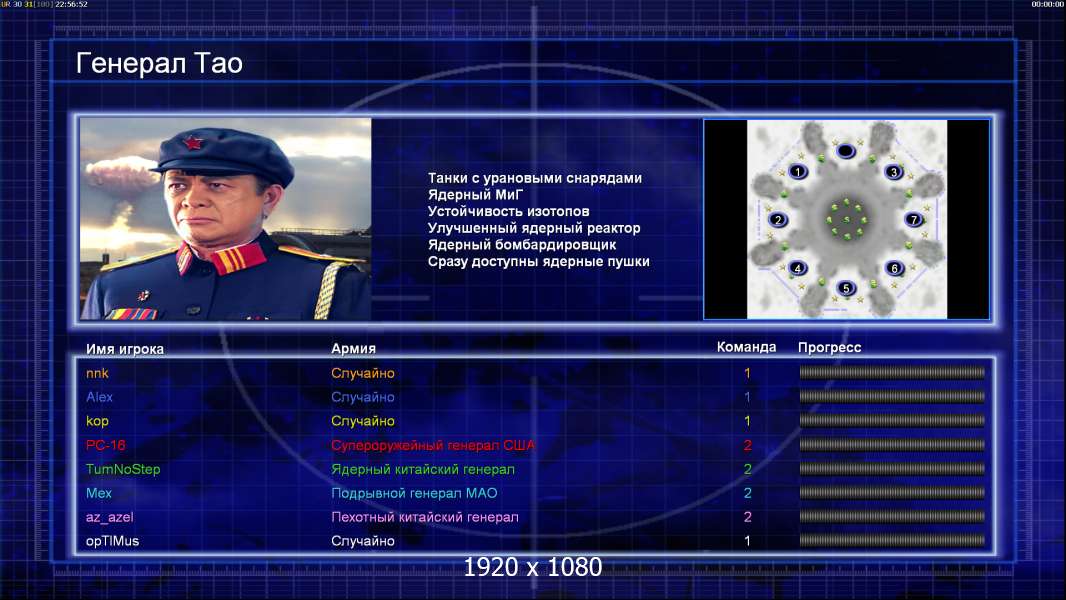Click the 'Генерал Тао' title heading

tap(159, 63)
